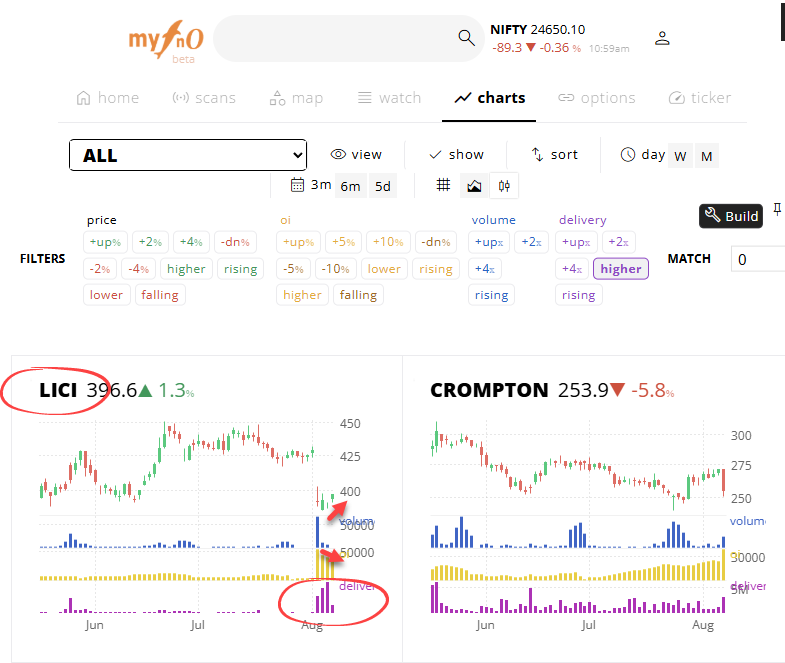Click the myfnO beta logo
785x663 pixels.
[x=166, y=41]
